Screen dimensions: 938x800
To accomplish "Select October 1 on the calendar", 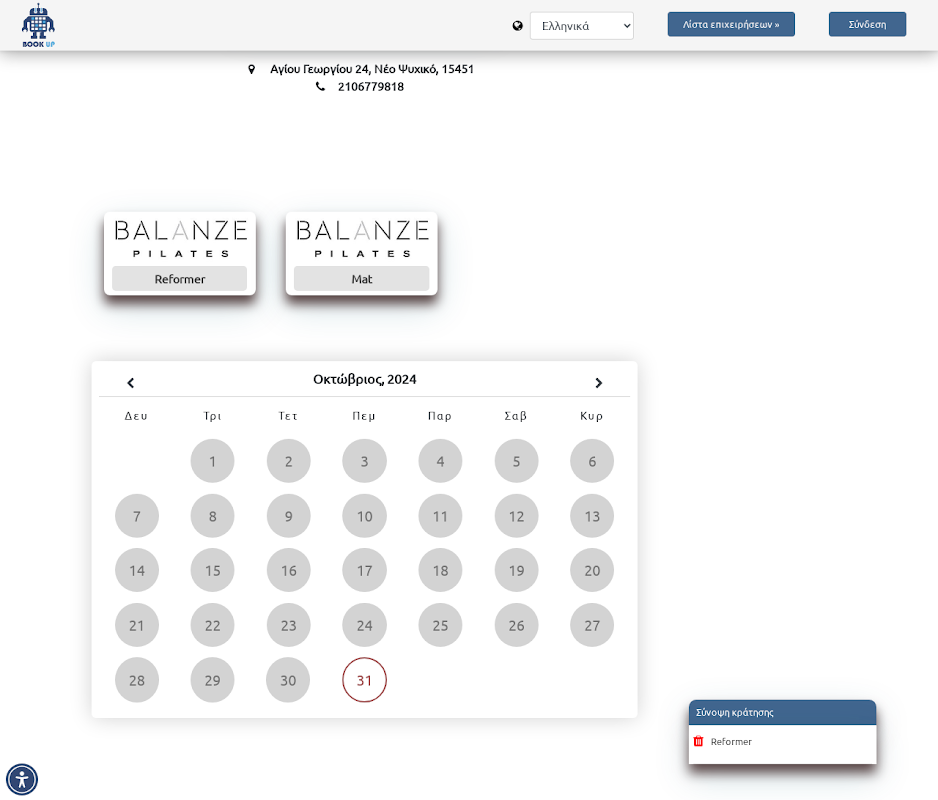I will point(212,461).
